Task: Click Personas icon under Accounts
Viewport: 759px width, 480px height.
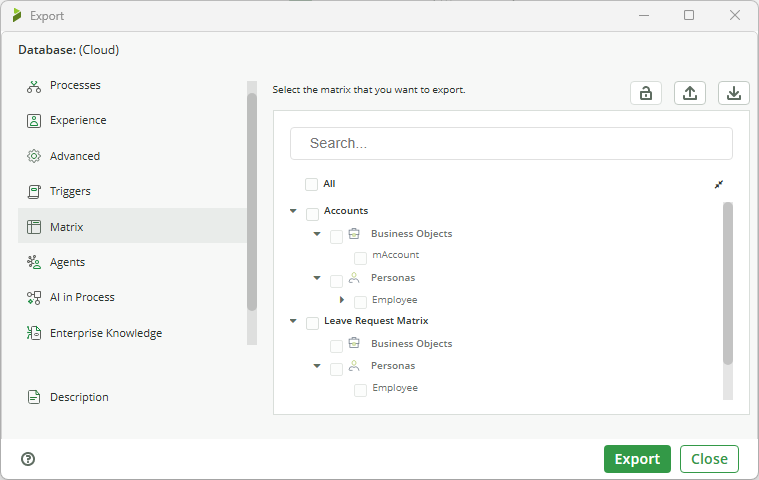Action: pos(354,278)
